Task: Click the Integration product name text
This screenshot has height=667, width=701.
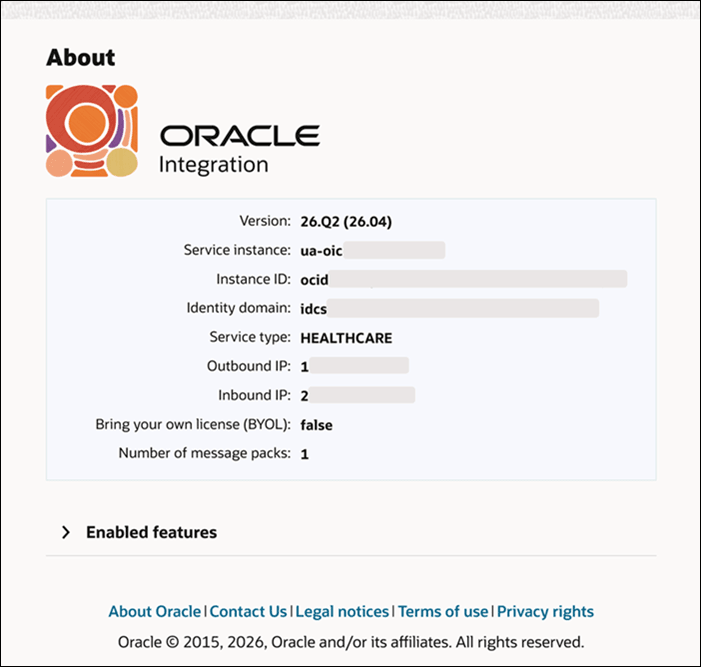Action: [x=214, y=165]
